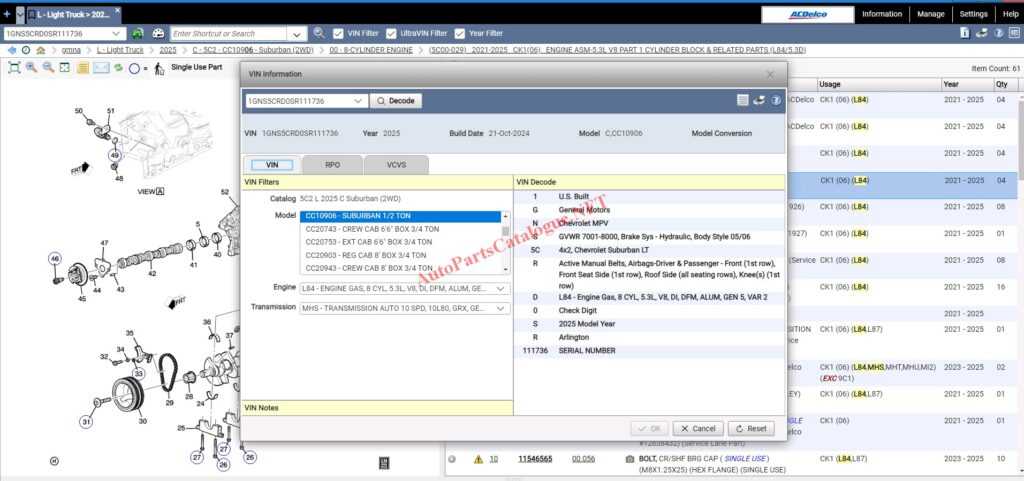This screenshot has width=1024, height=481.
Task: Open the yellow notes icon
Action: (x=82, y=67)
